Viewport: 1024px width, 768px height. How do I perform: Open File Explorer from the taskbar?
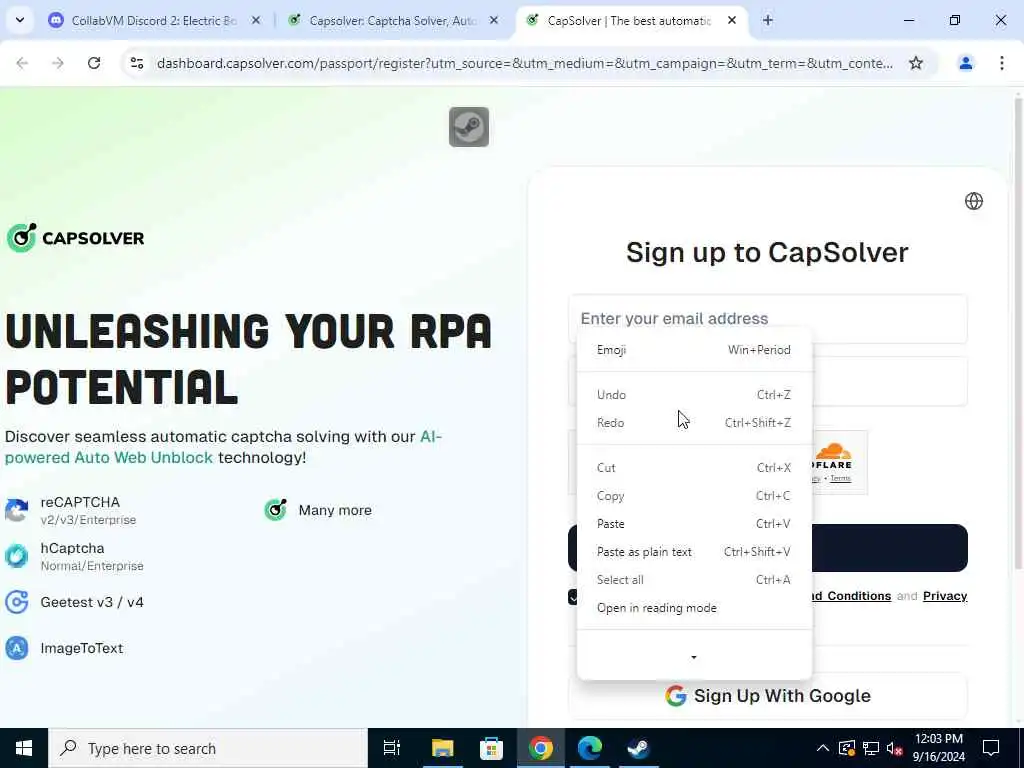(442, 748)
